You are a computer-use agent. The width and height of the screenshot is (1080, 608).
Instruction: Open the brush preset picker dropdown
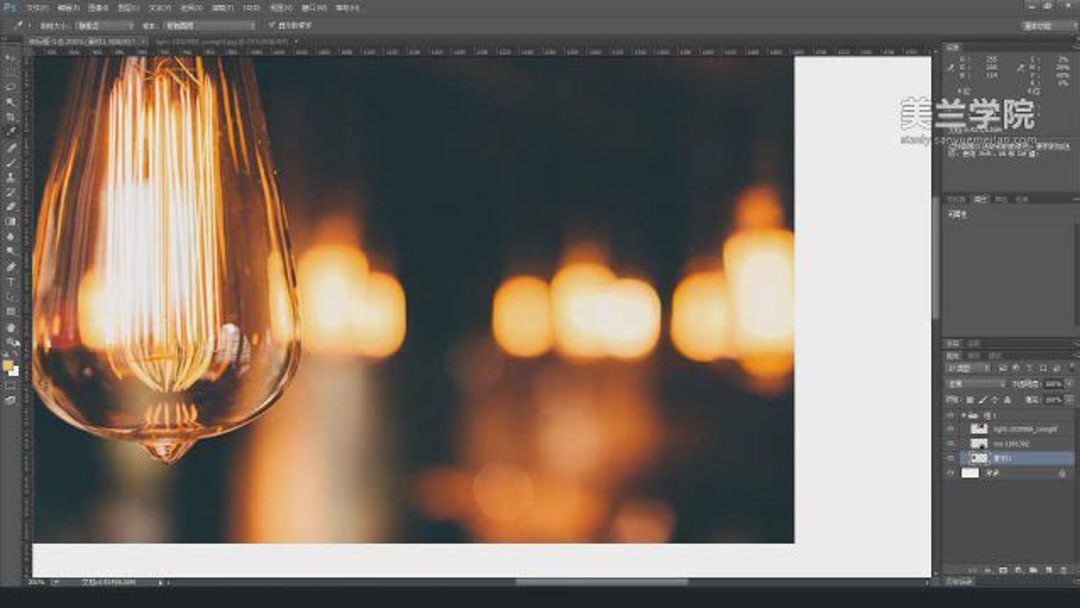pyautogui.click(x=100, y=25)
